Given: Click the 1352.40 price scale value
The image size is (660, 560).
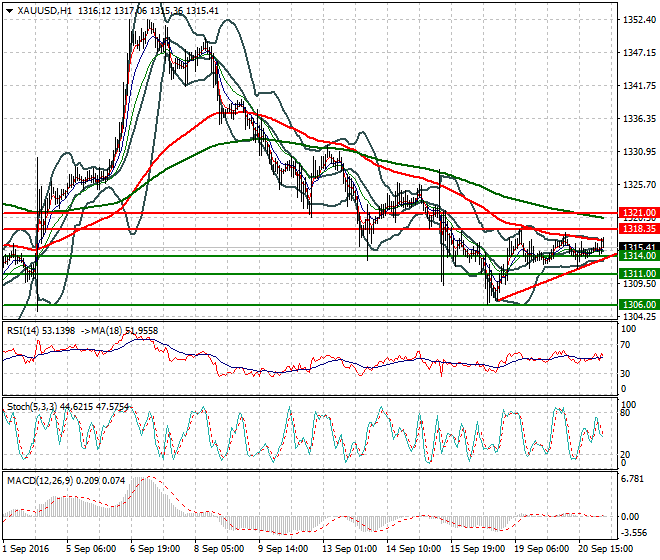Looking at the screenshot, I should [x=639, y=20].
